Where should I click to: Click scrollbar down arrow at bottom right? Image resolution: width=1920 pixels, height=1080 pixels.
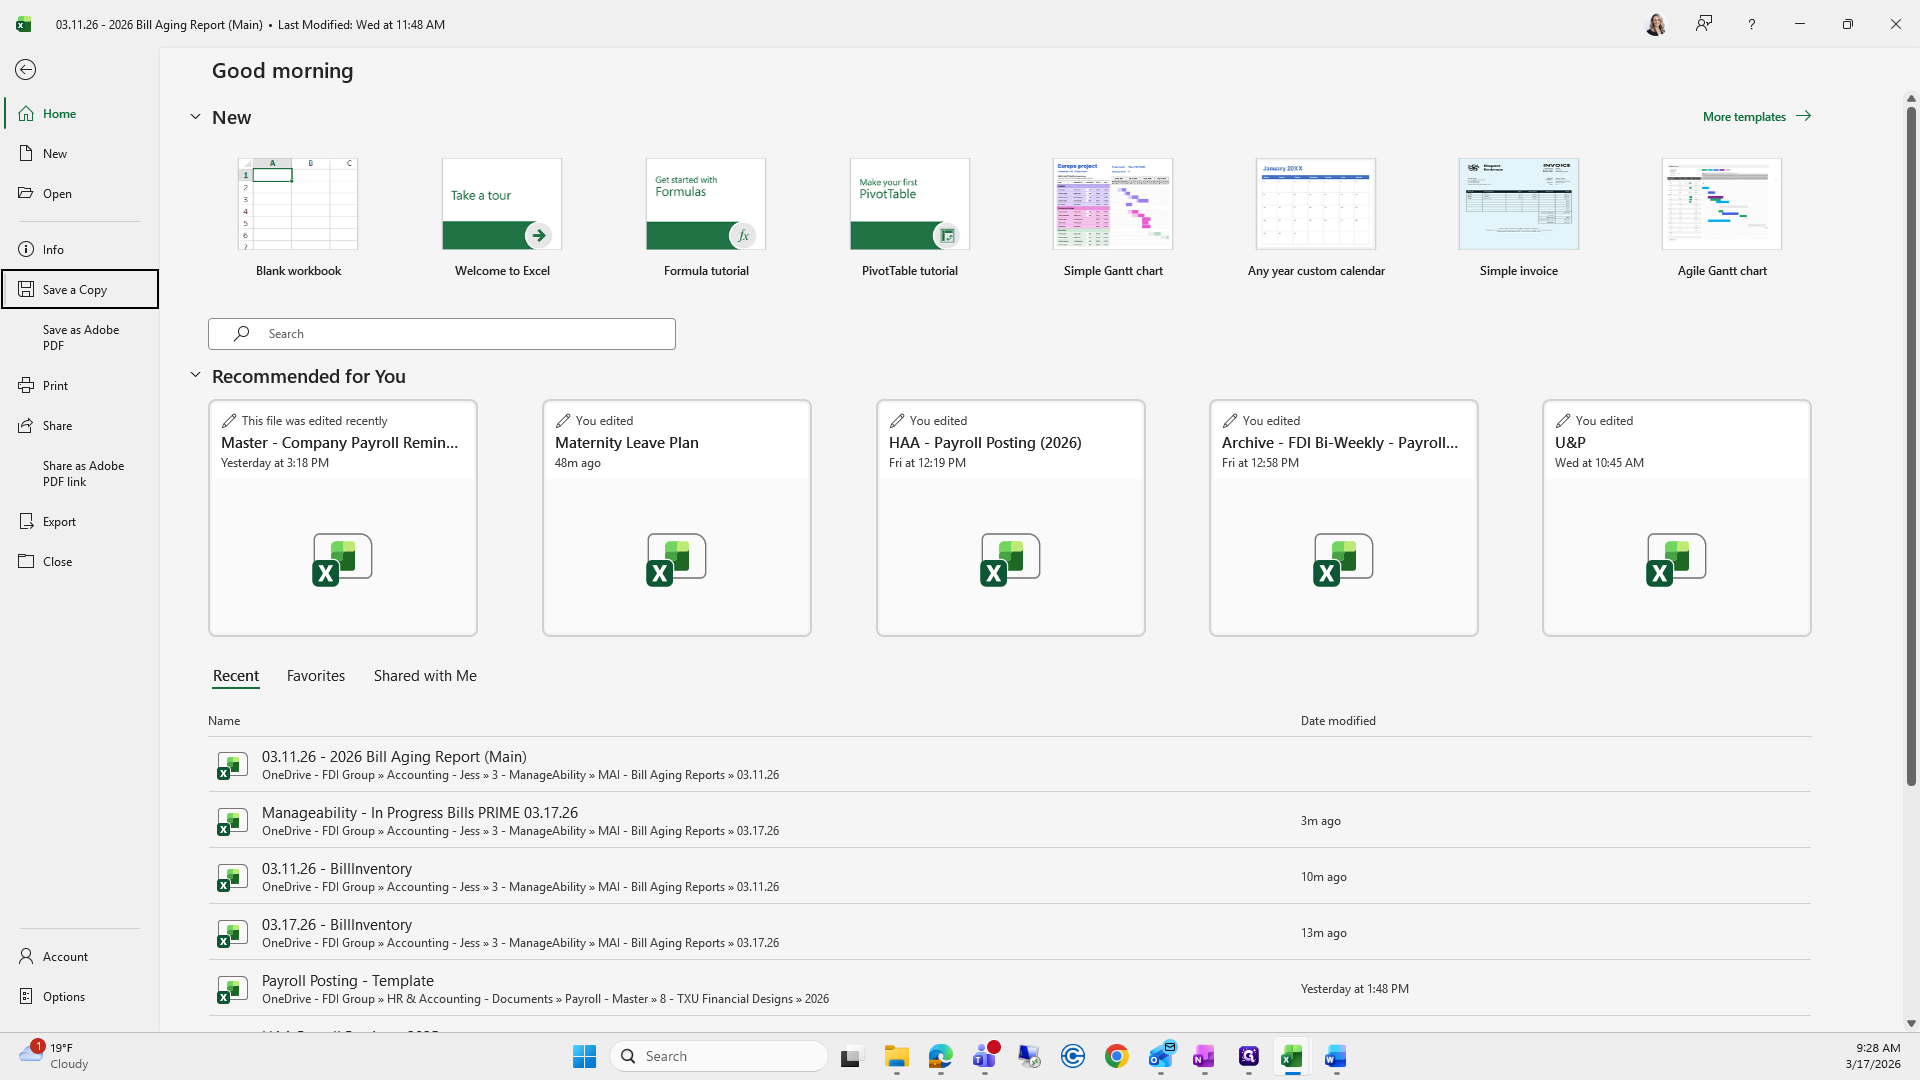pyautogui.click(x=1911, y=1023)
